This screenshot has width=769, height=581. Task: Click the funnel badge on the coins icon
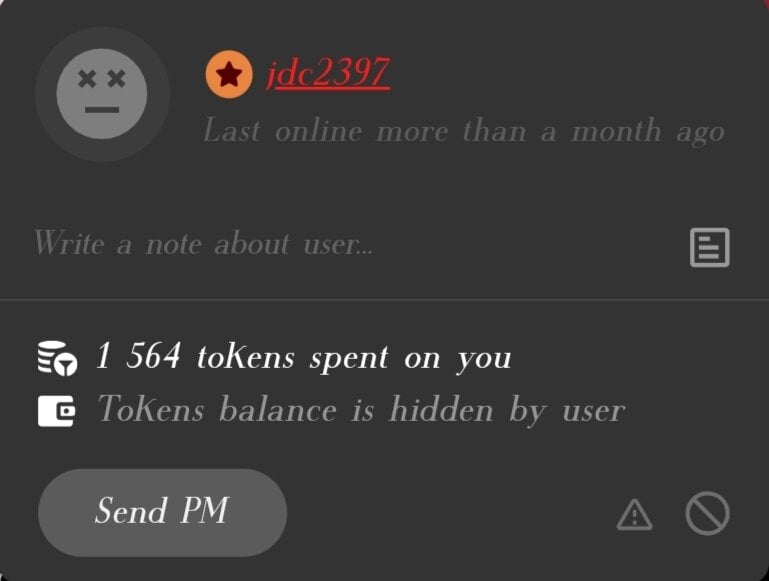point(66,364)
